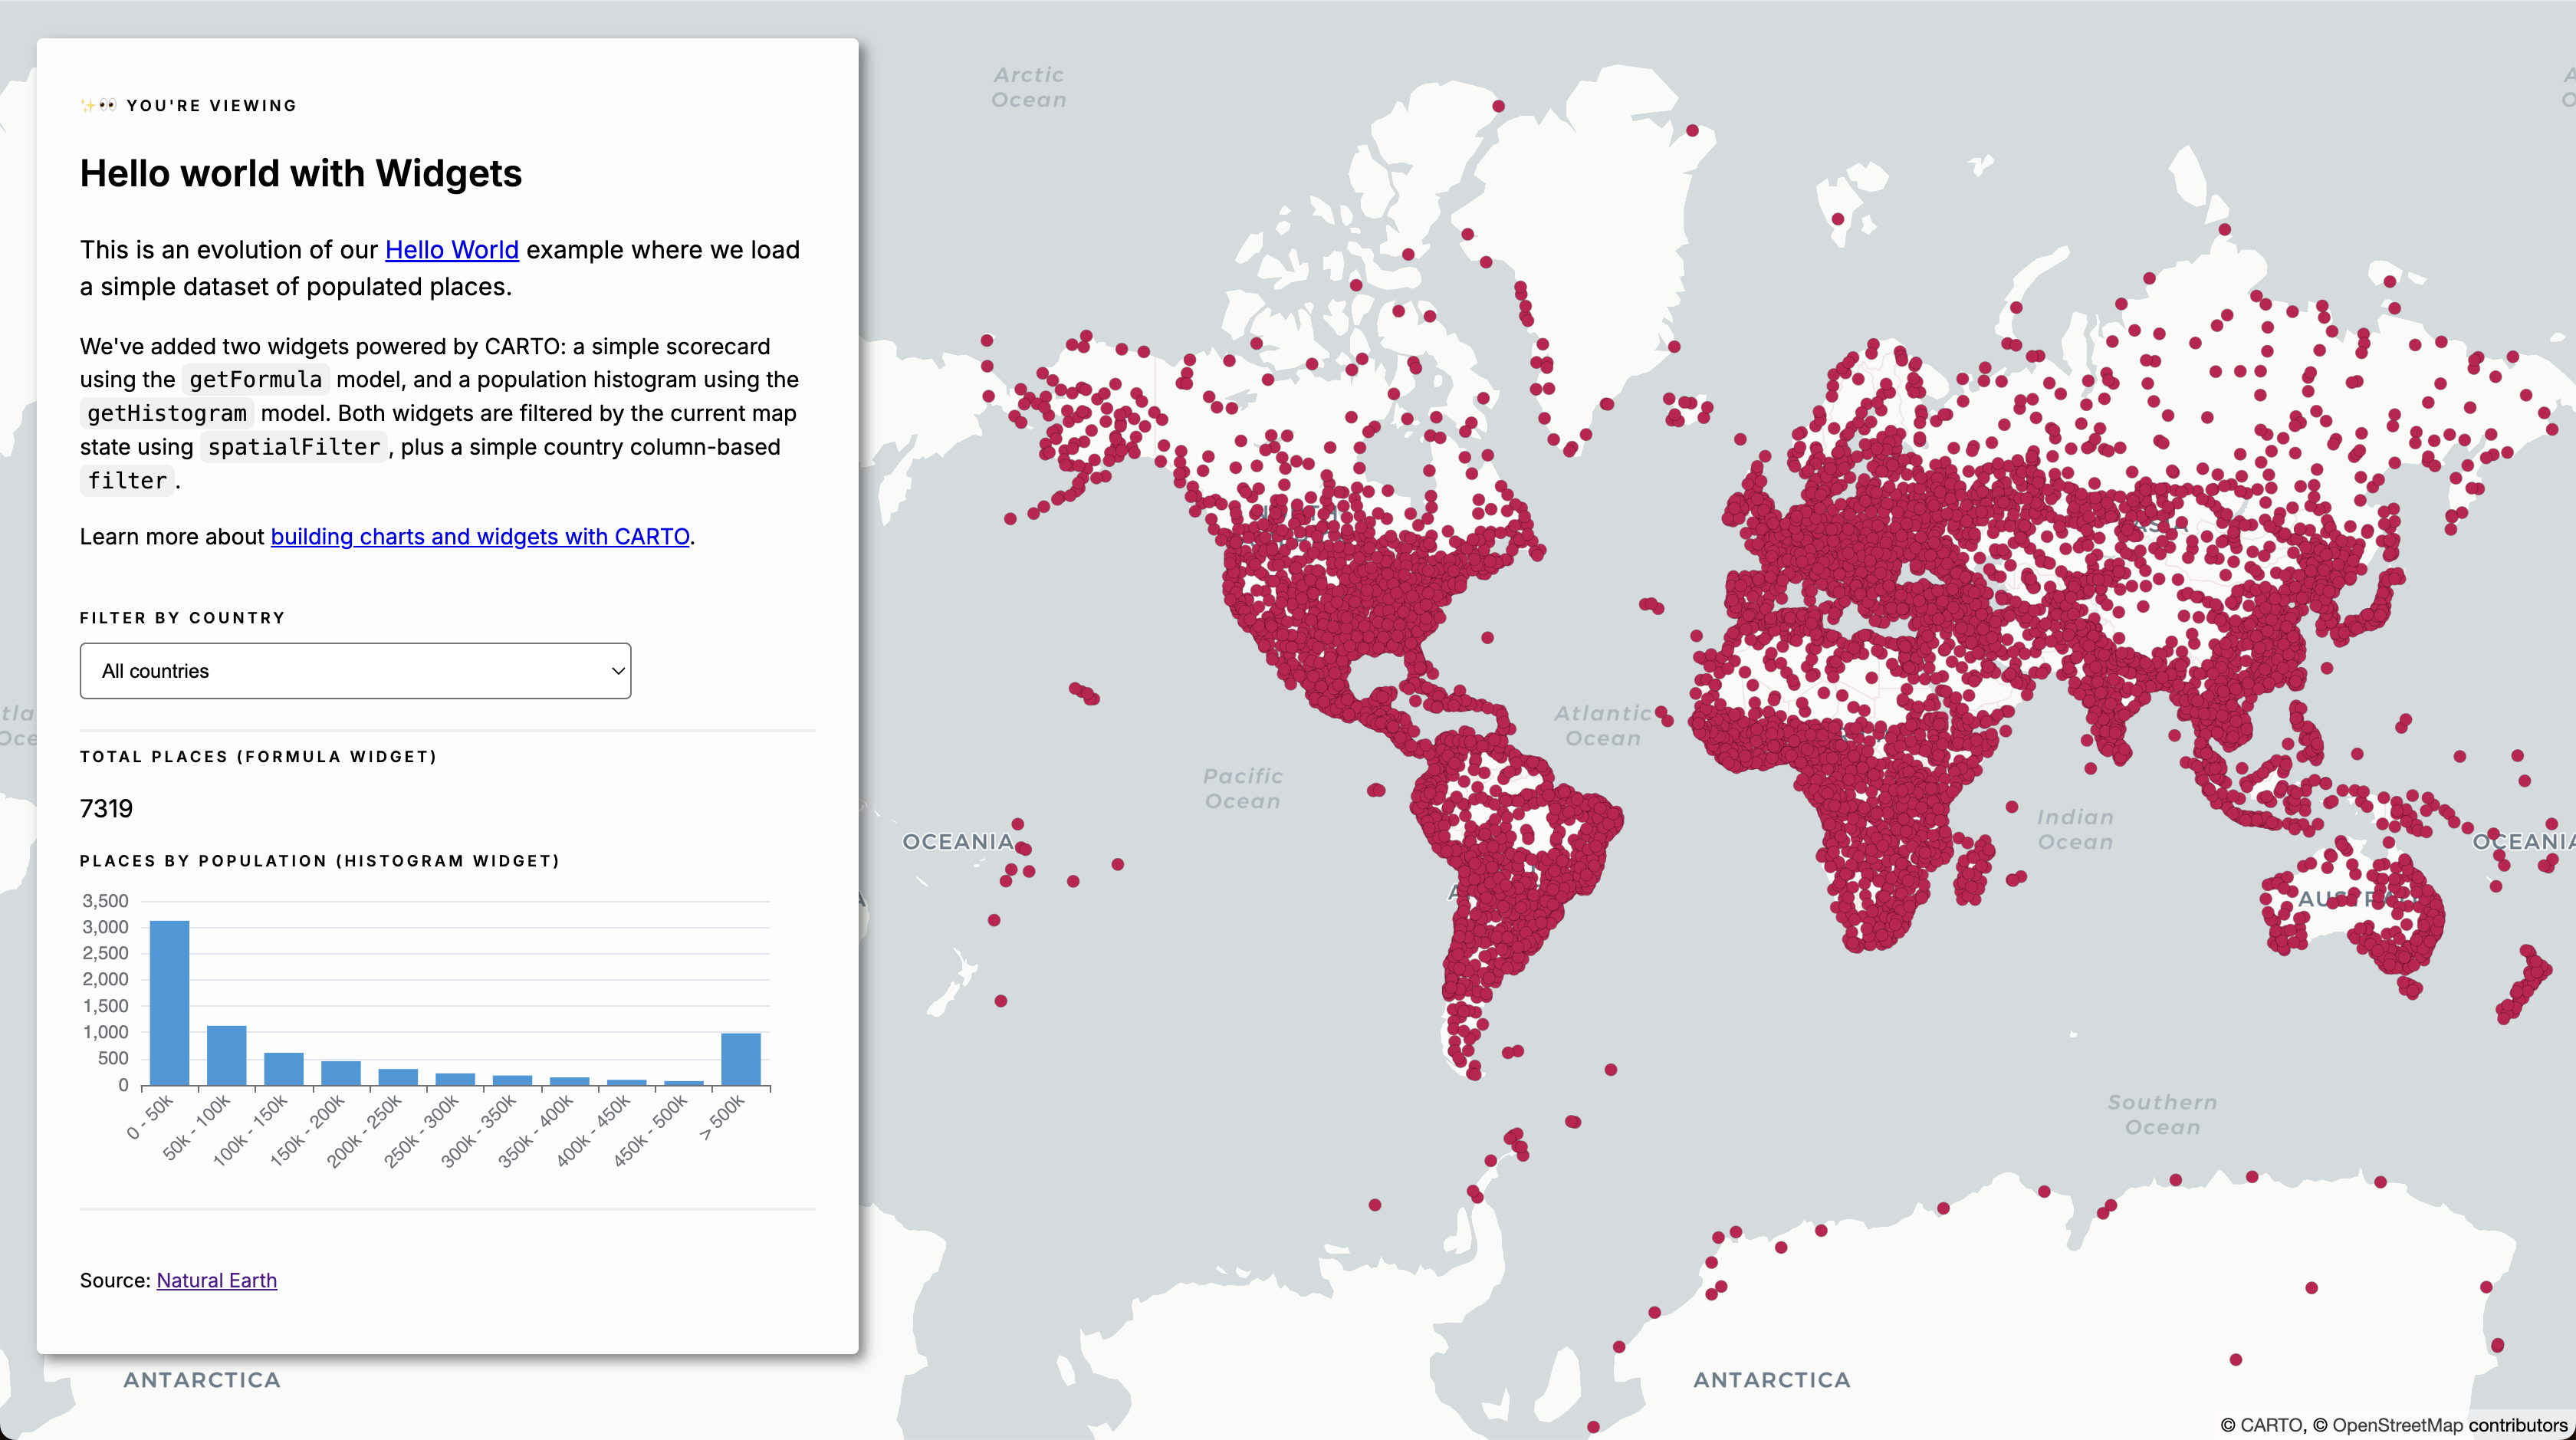Viewport: 2576px width, 1440px height.
Task: Click the Atlantic Ocean map label
Action: pos(1602,726)
